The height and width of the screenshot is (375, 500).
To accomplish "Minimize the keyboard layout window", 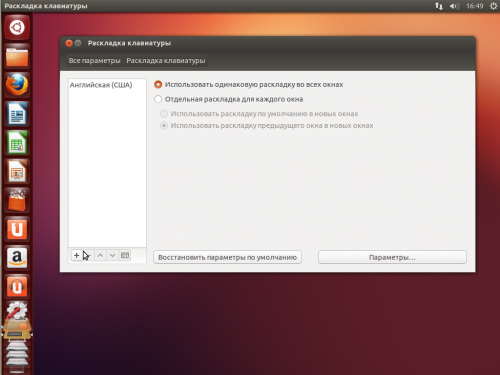I will pyautogui.click(x=78, y=43).
